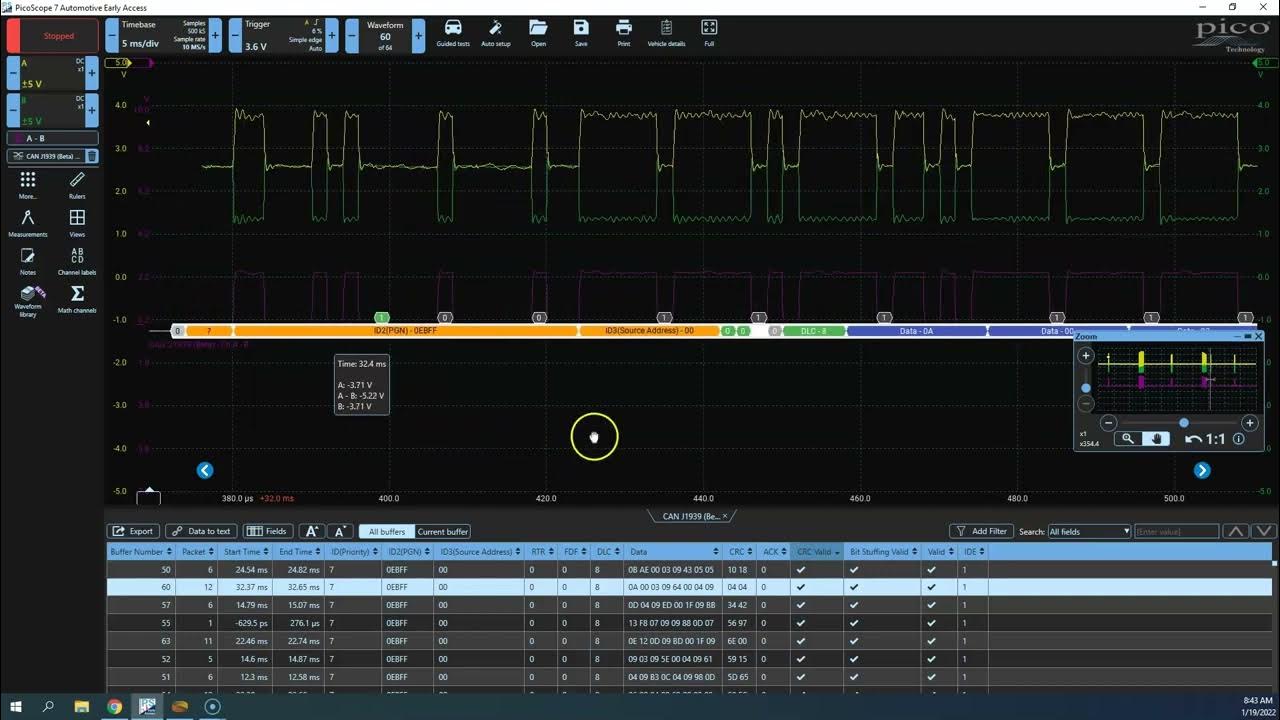Open Trigger 3.6 V settings
Image resolution: width=1280 pixels, height=720 pixels.
(285, 36)
